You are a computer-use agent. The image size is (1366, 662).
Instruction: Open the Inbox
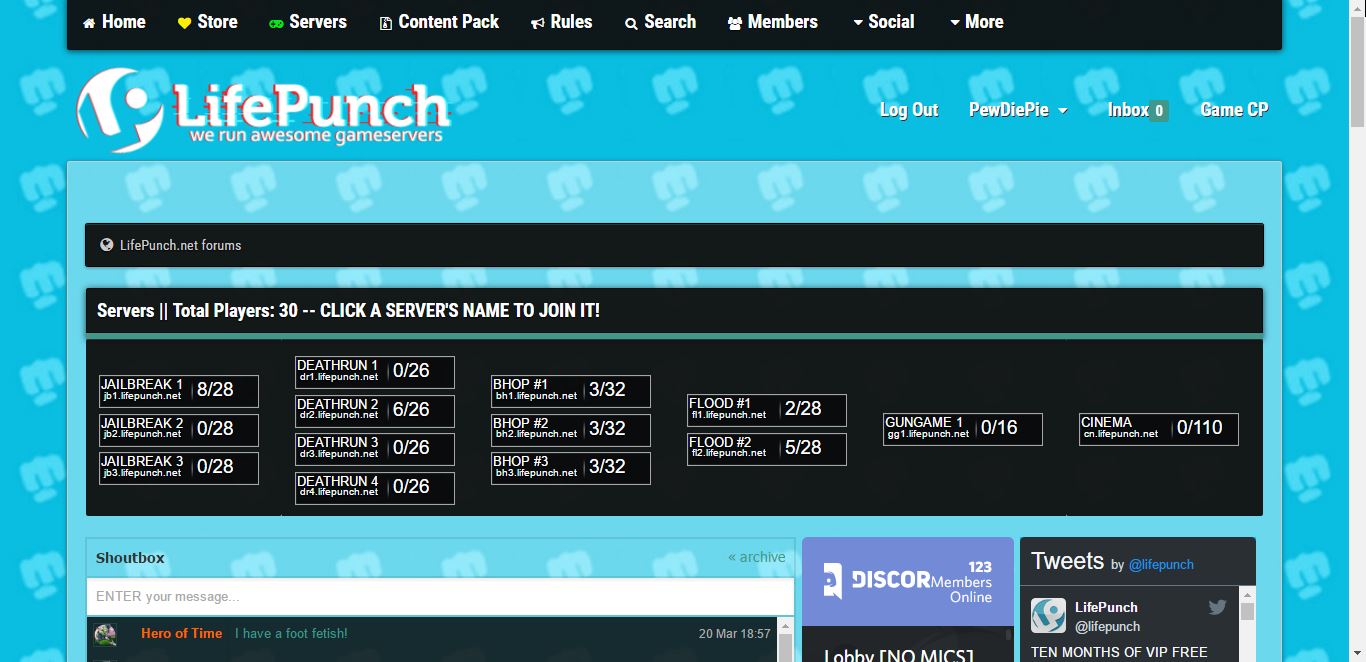(x=1137, y=110)
